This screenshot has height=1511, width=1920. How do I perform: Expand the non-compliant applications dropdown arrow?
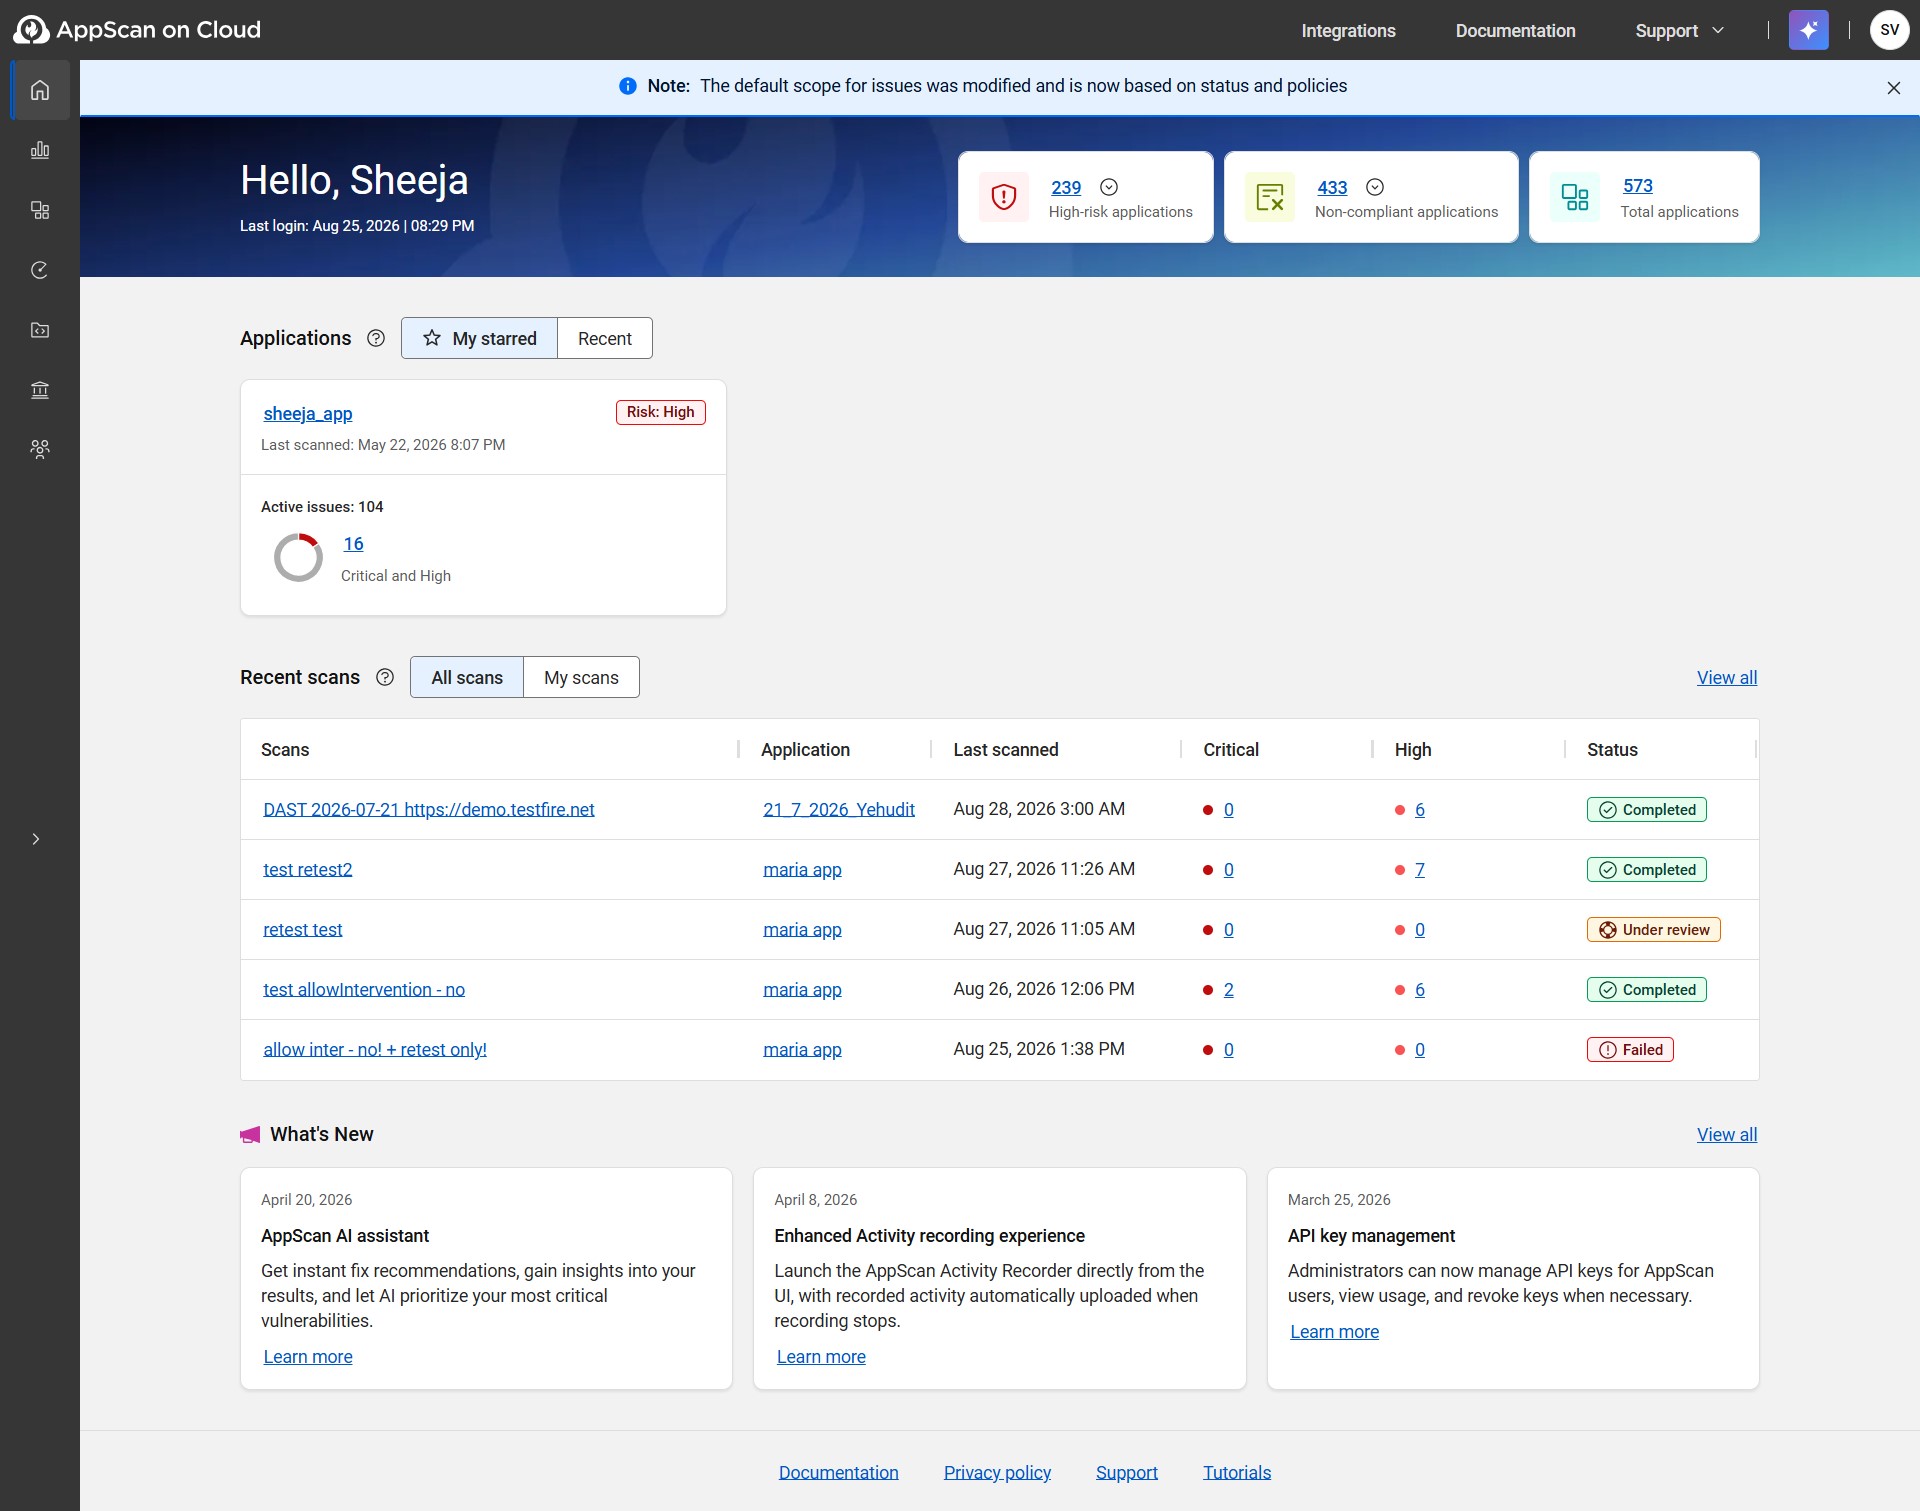(1374, 187)
